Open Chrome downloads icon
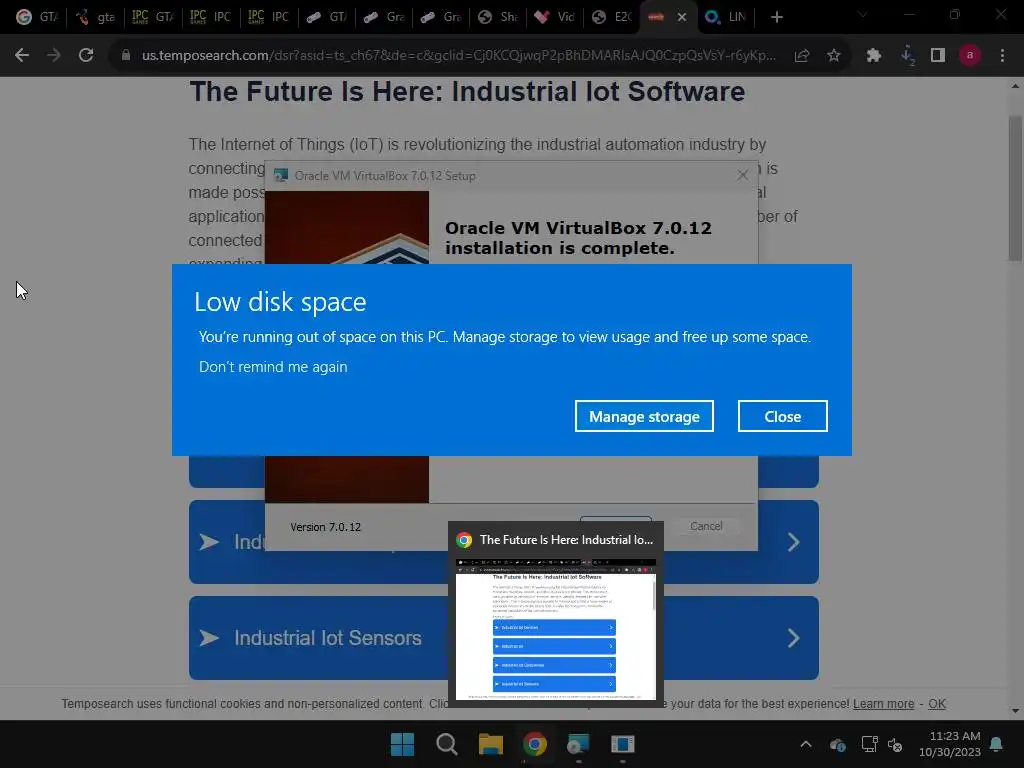Screen dimensions: 1024x768 907,56
